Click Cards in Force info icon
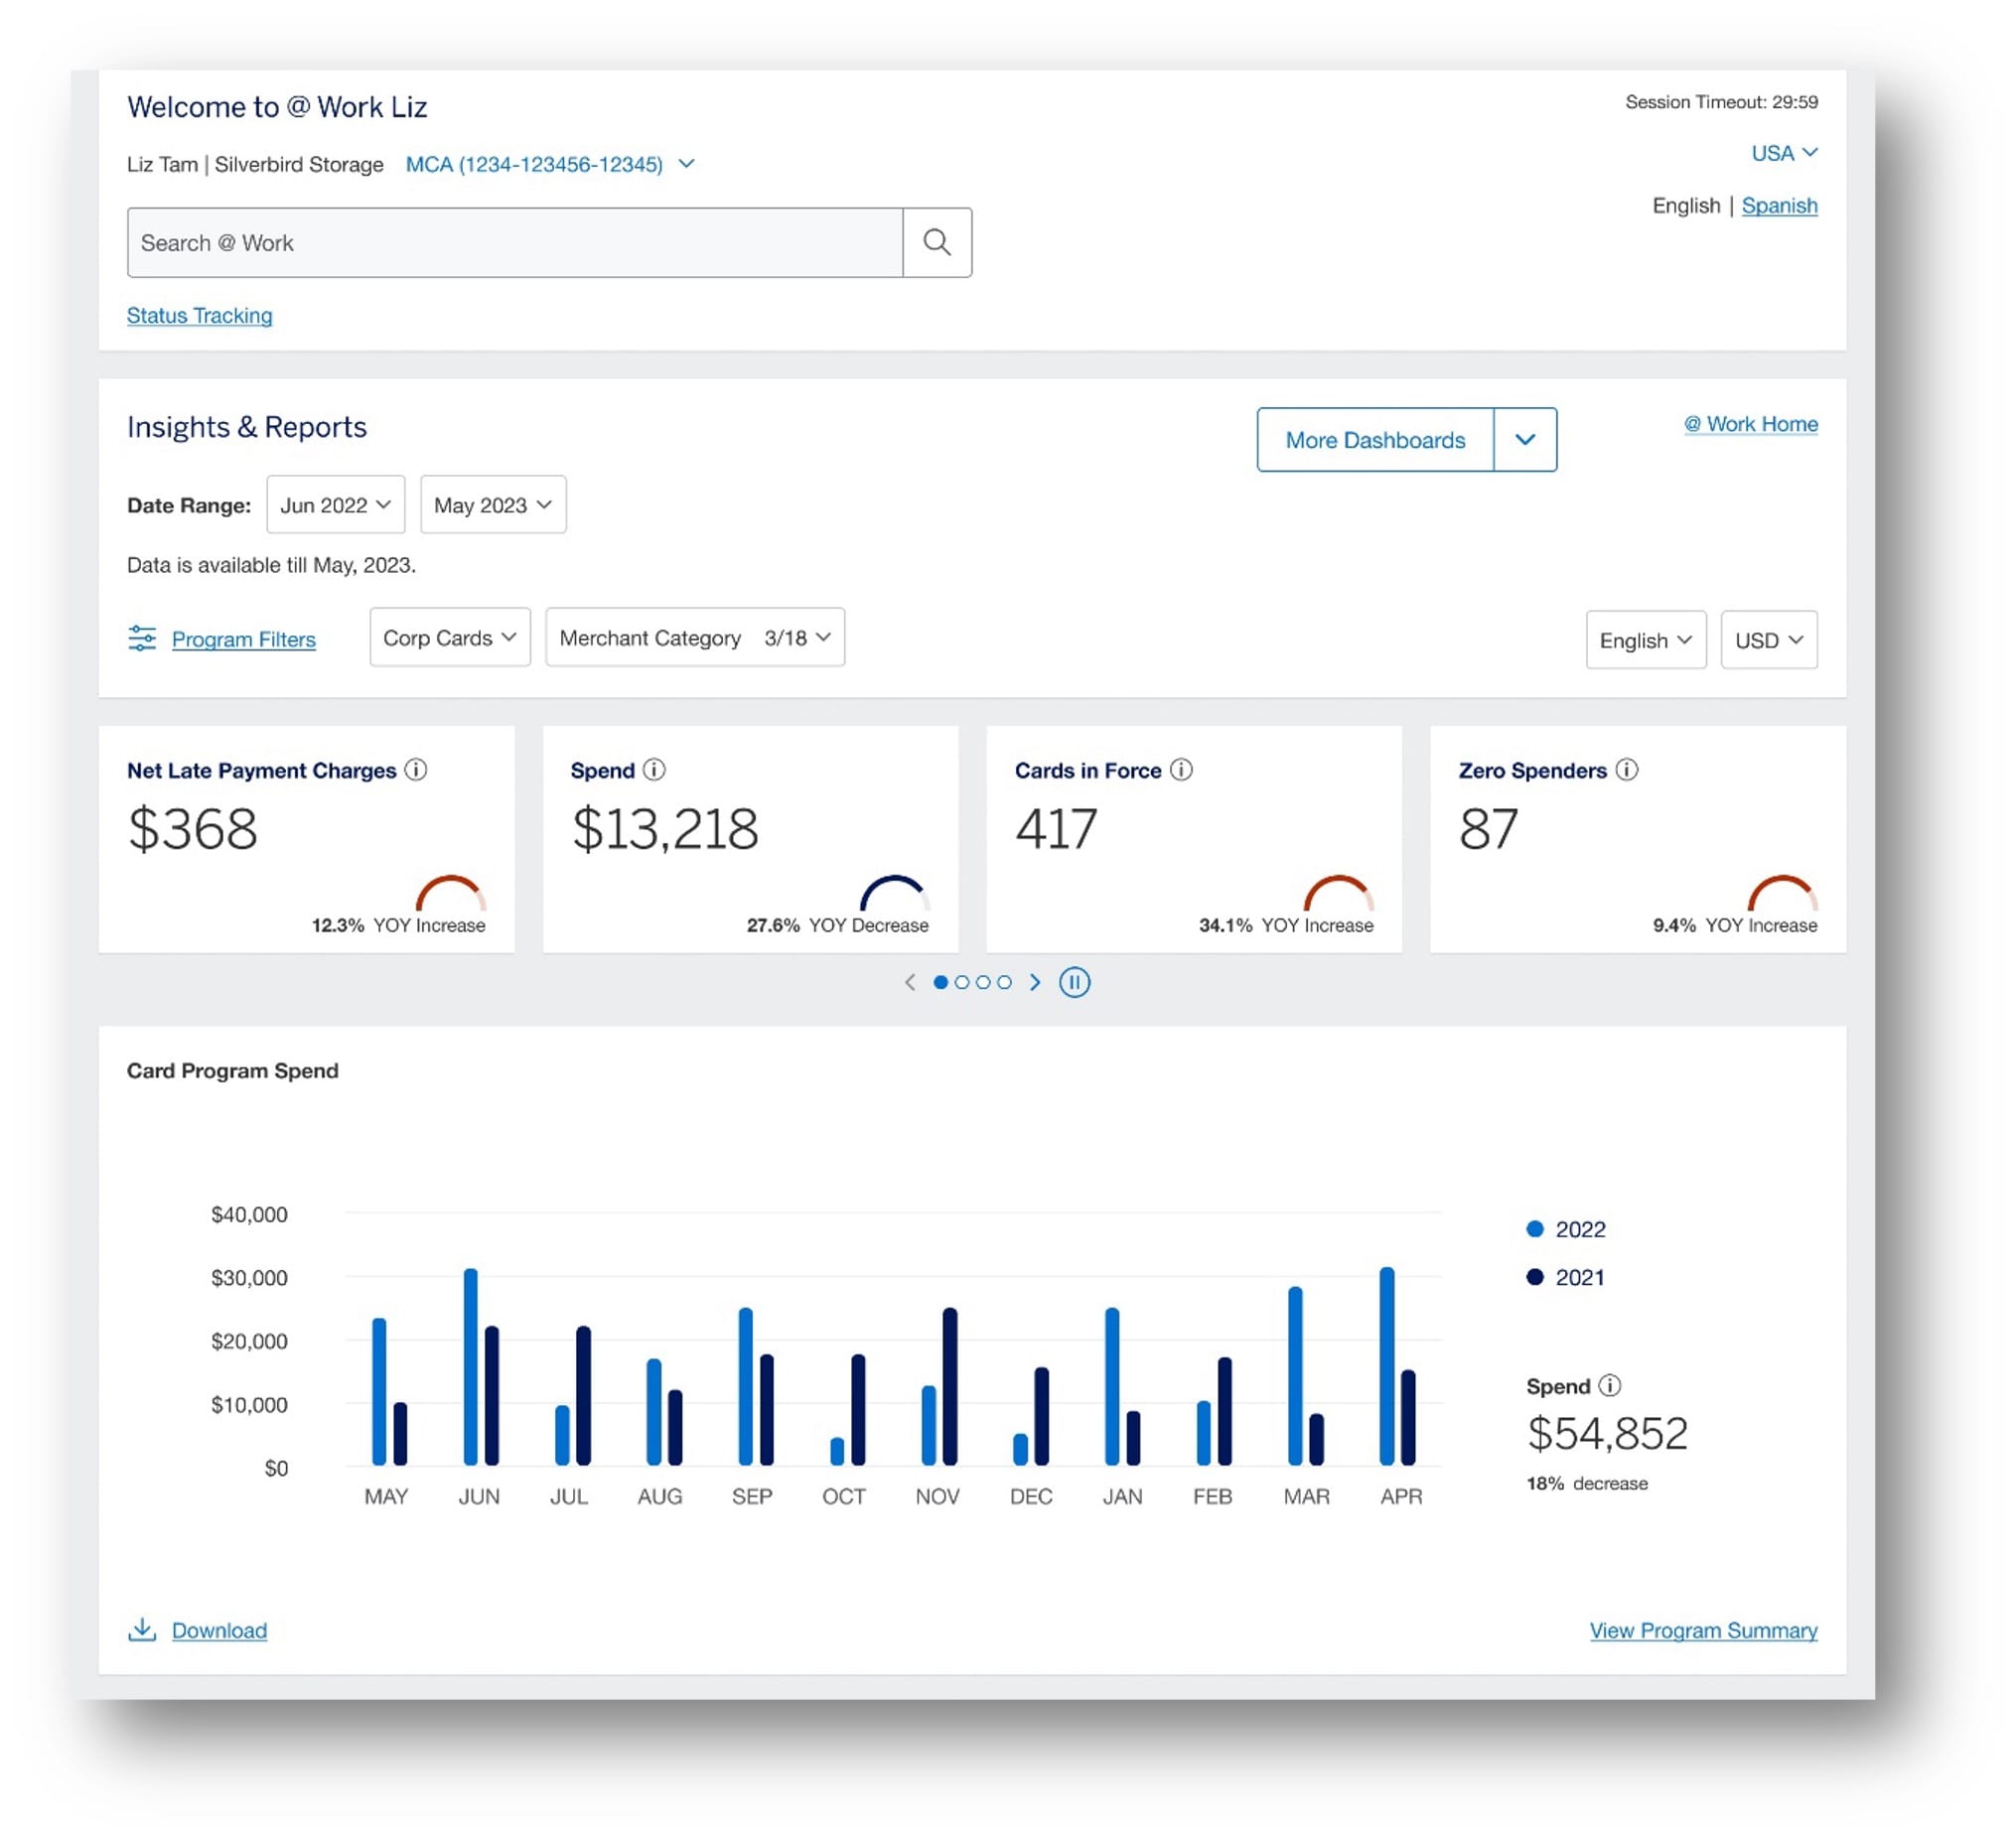 point(1181,769)
